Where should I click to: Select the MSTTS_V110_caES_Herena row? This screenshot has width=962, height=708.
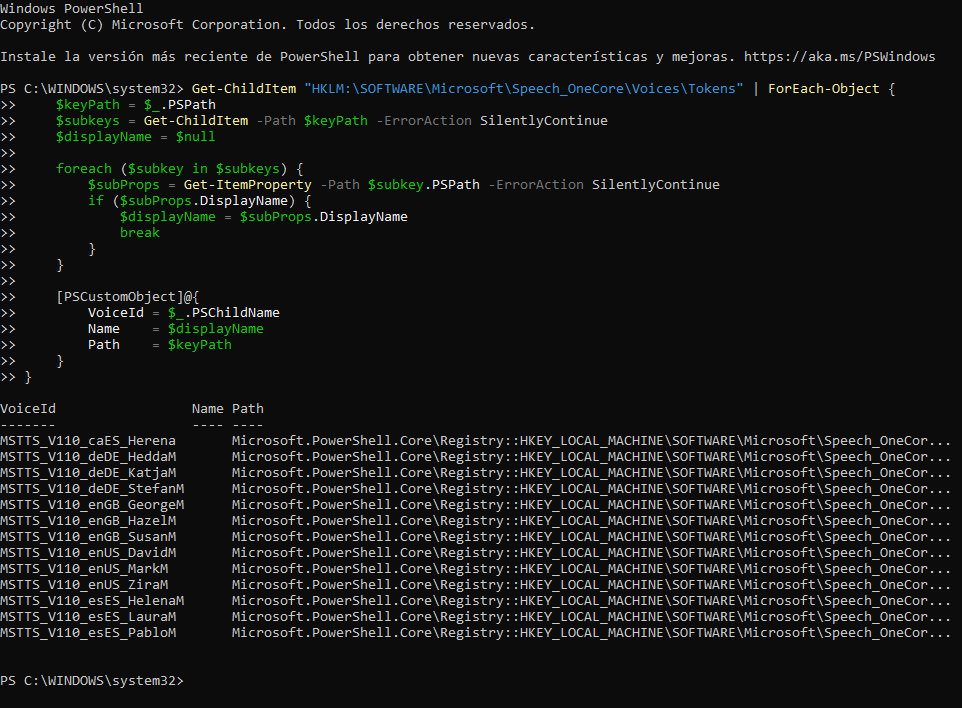click(88, 441)
